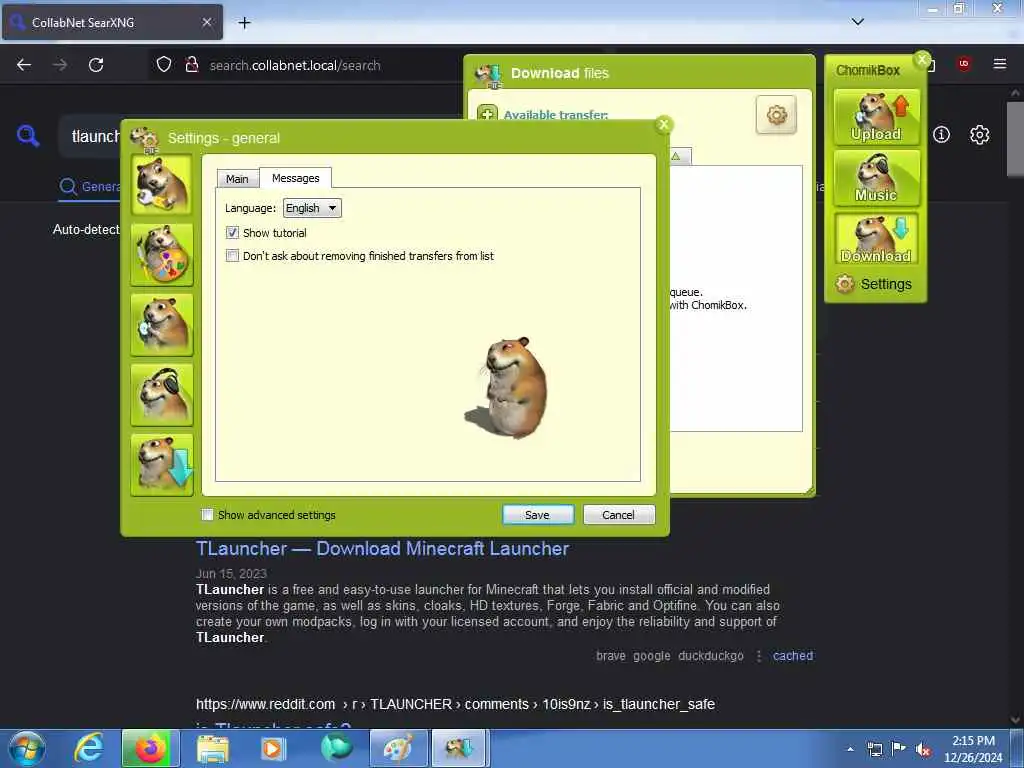Click the Cancel button
Screen dimensions: 1024x768
tap(618, 515)
